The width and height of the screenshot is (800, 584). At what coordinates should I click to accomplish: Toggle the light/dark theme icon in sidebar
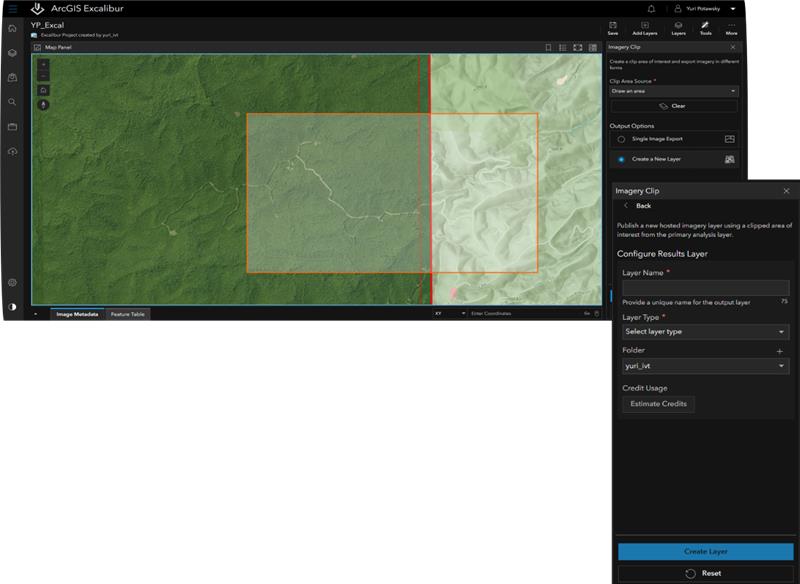[x=12, y=307]
